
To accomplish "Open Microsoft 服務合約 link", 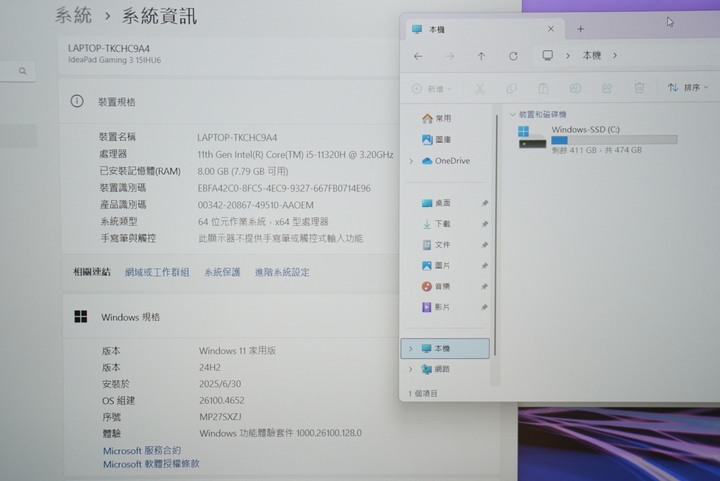I will 142,450.
